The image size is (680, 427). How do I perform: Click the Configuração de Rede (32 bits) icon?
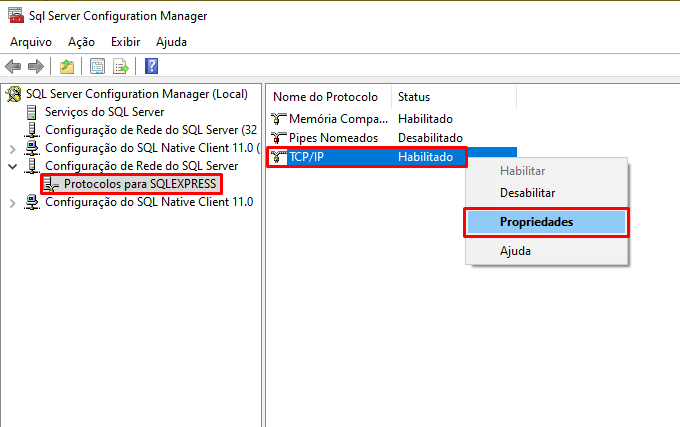pos(32,130)
